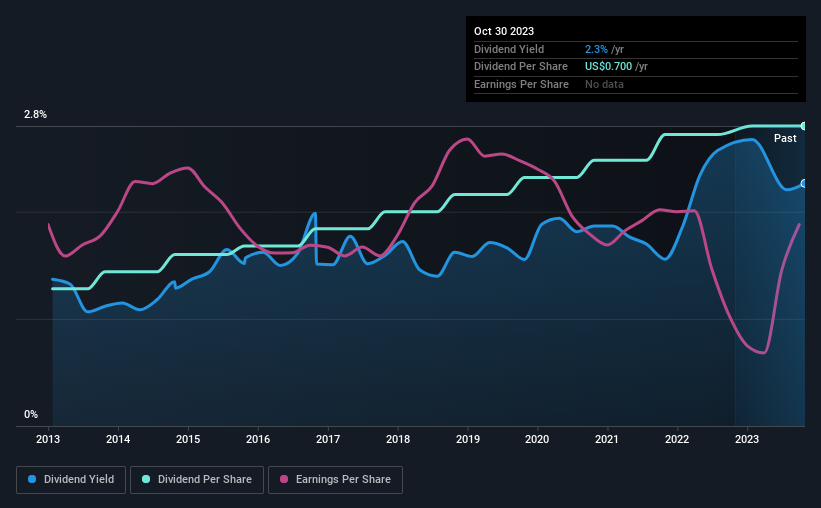Image resolution: width=821 pixels, height=508 pixels.
Task: Click the pink Earnings Per Share legend dot
Action: click(x=284, y=479)
